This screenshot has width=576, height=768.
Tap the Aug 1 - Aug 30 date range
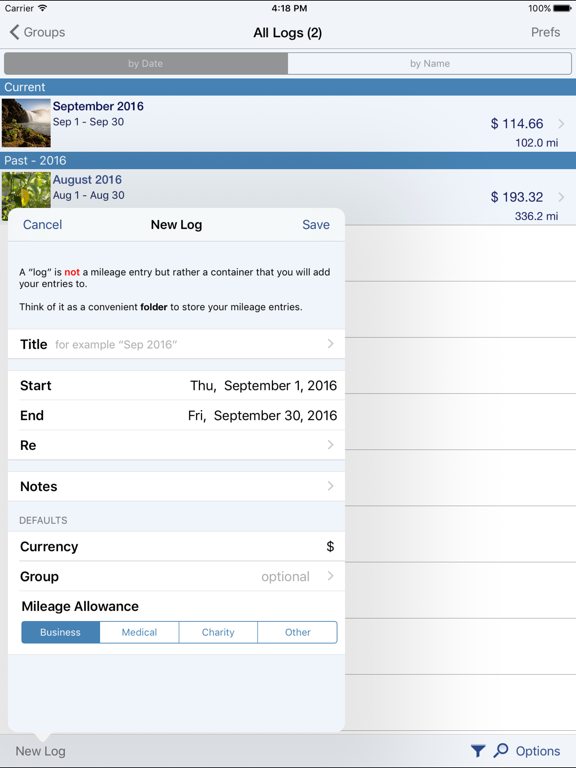89,195
